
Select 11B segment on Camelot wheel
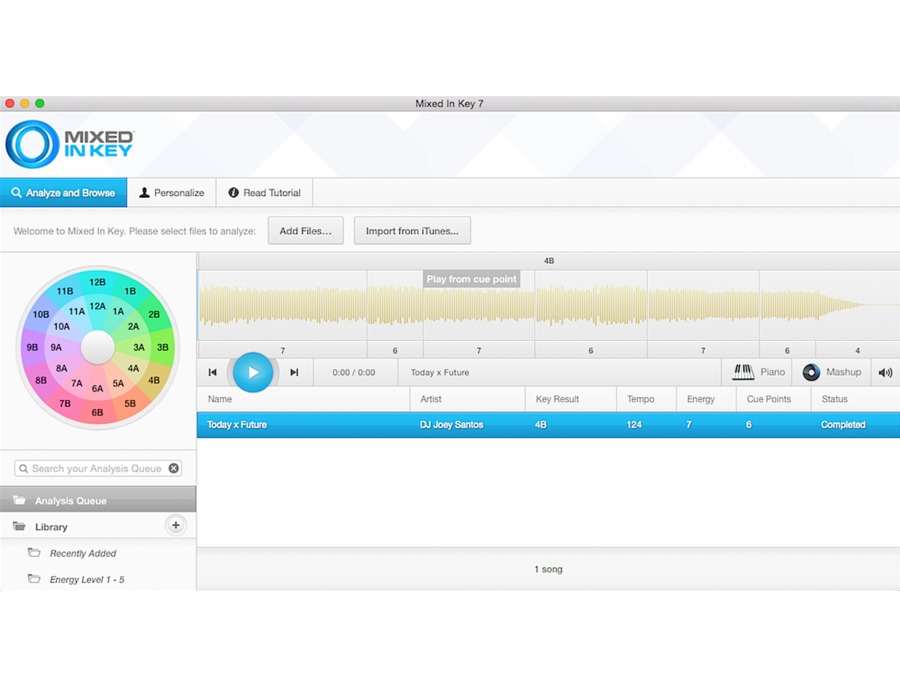point(65,291)
